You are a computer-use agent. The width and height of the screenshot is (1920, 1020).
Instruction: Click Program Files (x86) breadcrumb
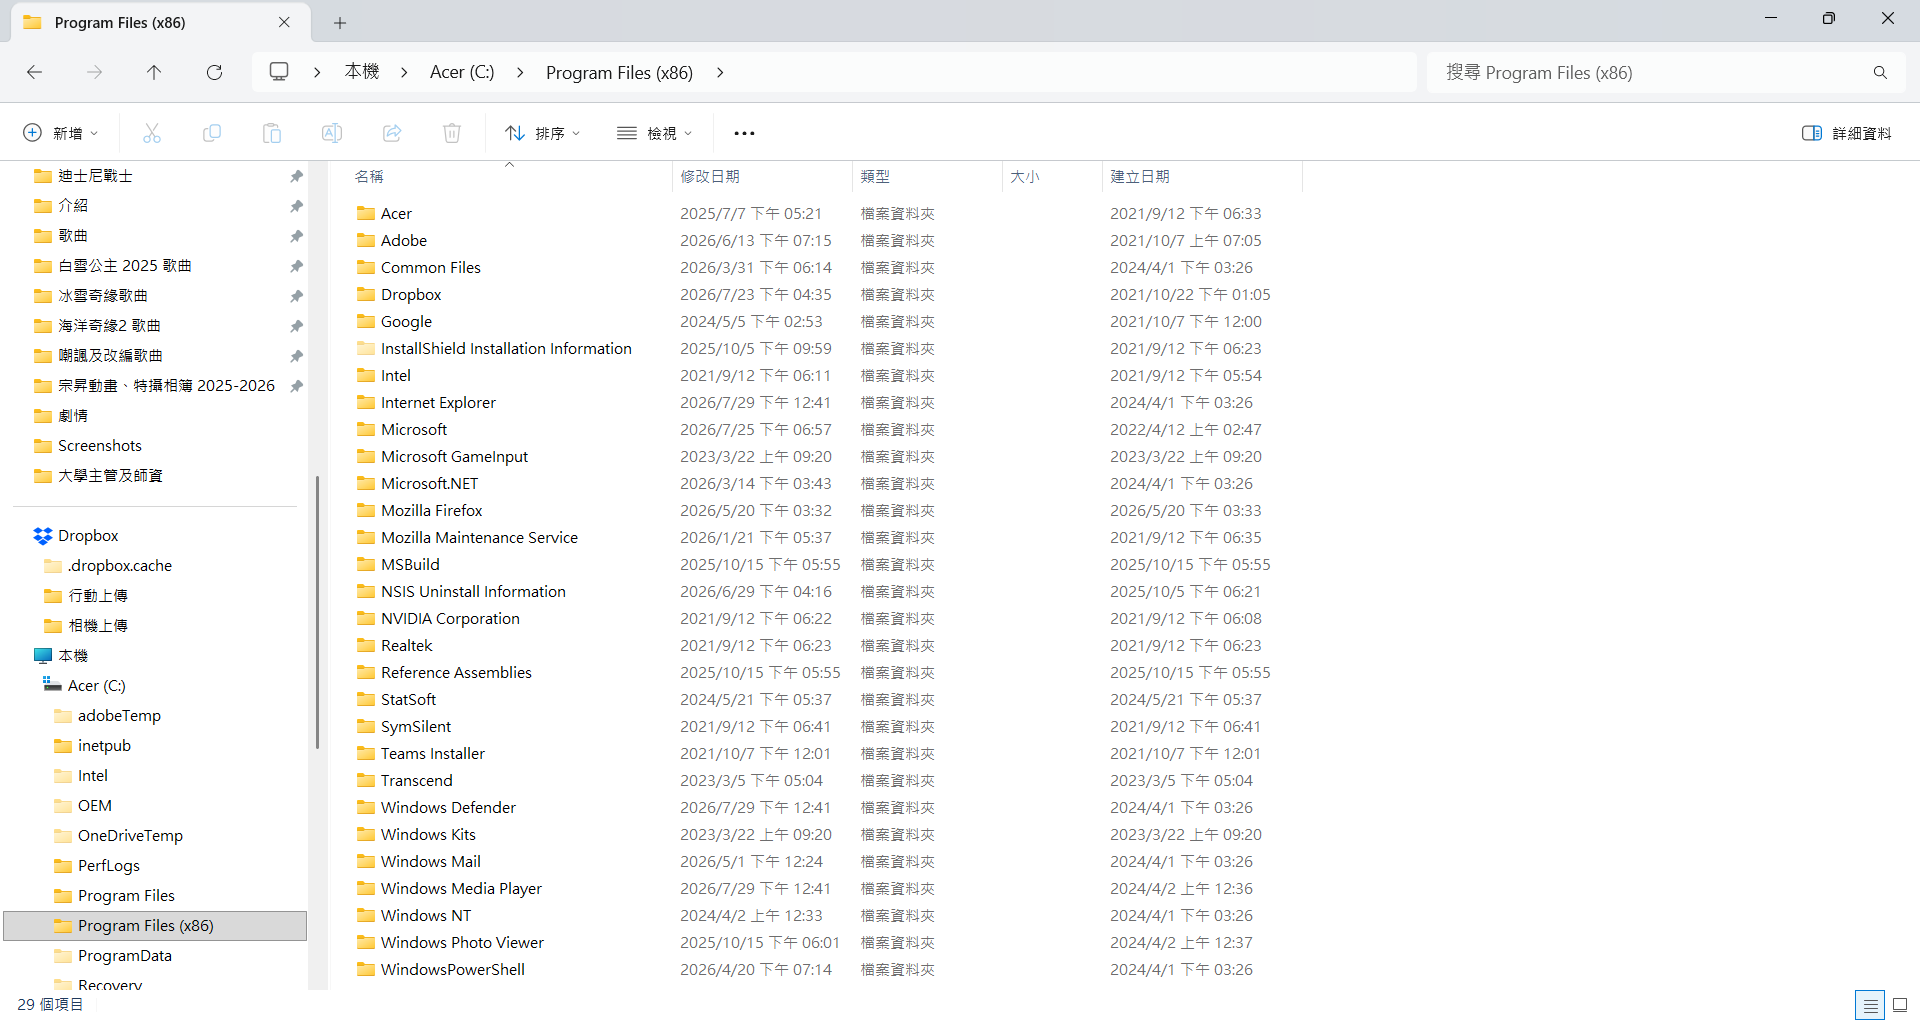pos(619,72)
